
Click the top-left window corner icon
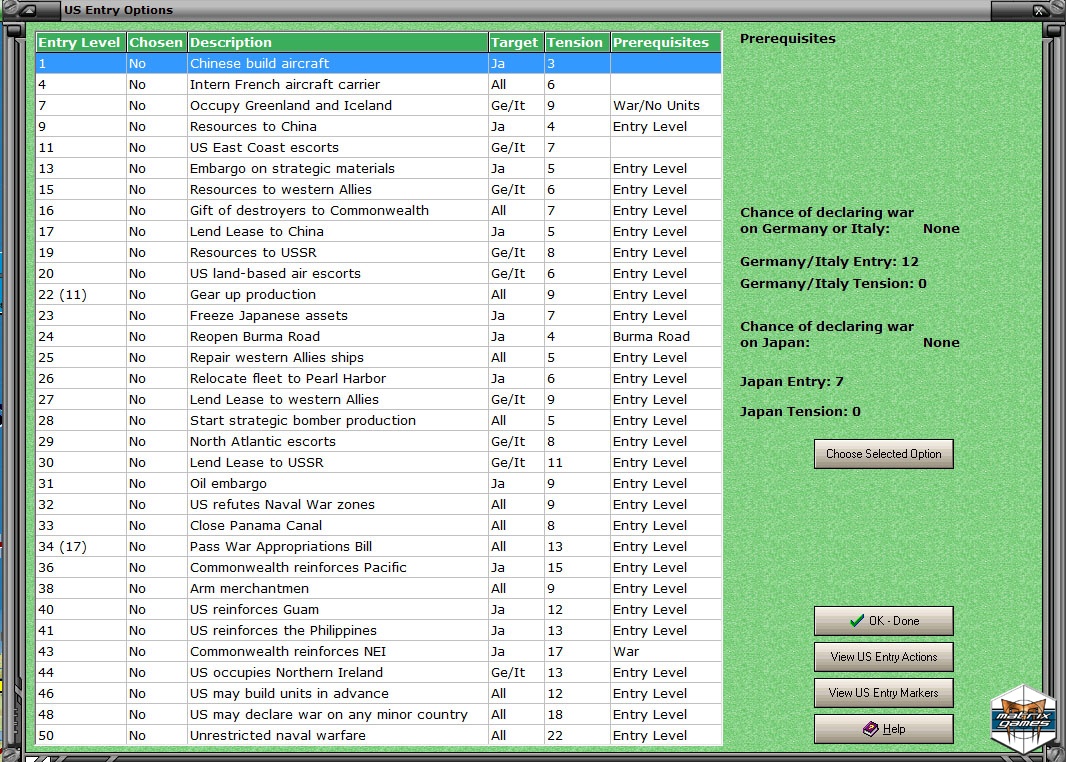(x=28, y=10)
